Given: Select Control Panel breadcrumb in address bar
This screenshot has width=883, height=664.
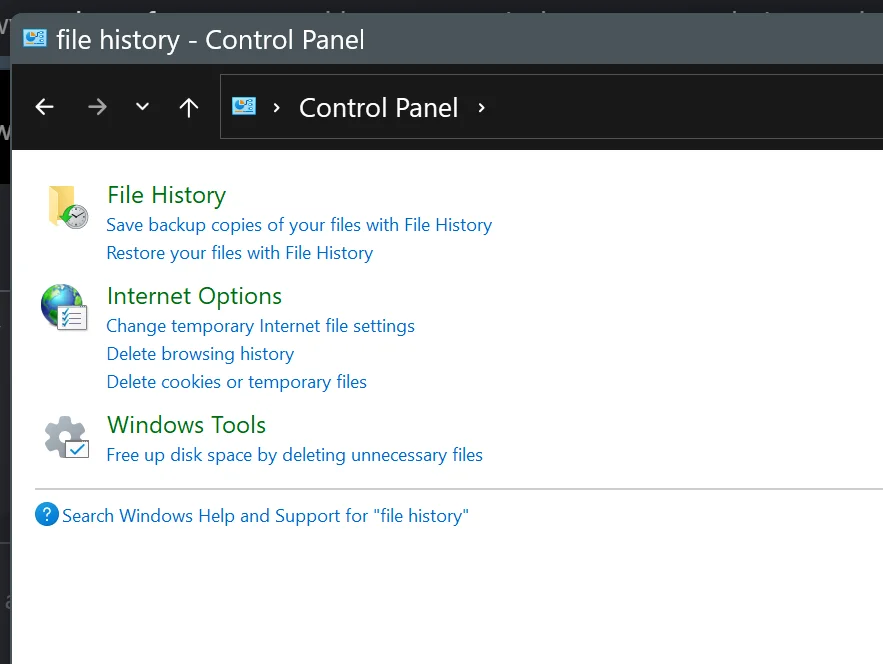Looking at the screenshot, I should click(x=378, y=108).
